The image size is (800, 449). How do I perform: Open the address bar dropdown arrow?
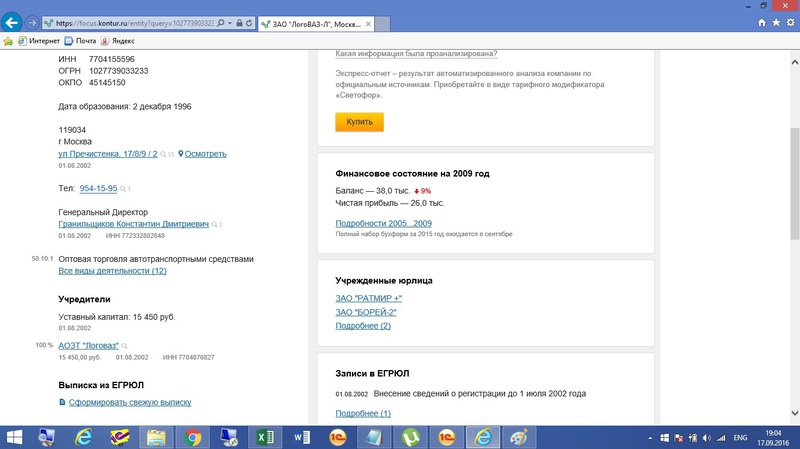point(230,23)
